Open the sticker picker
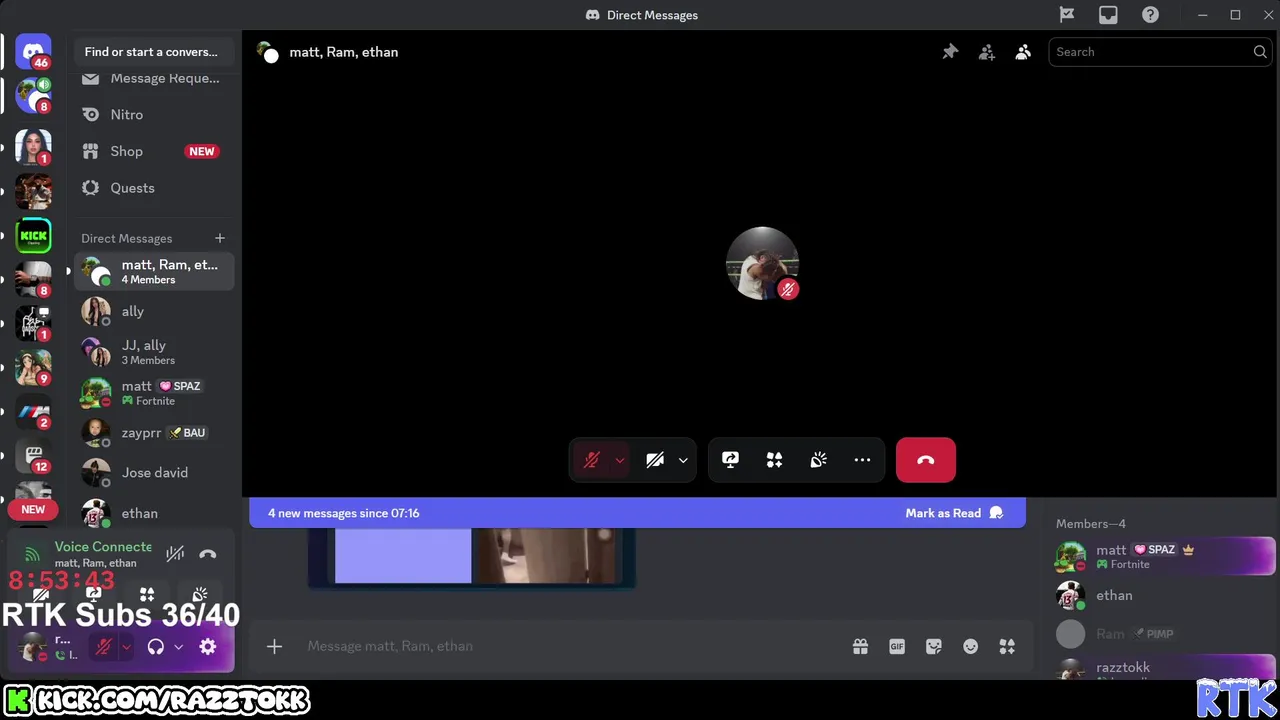Image resolution: width=1280 pixels, height=720 pixels. click(934, 646)
